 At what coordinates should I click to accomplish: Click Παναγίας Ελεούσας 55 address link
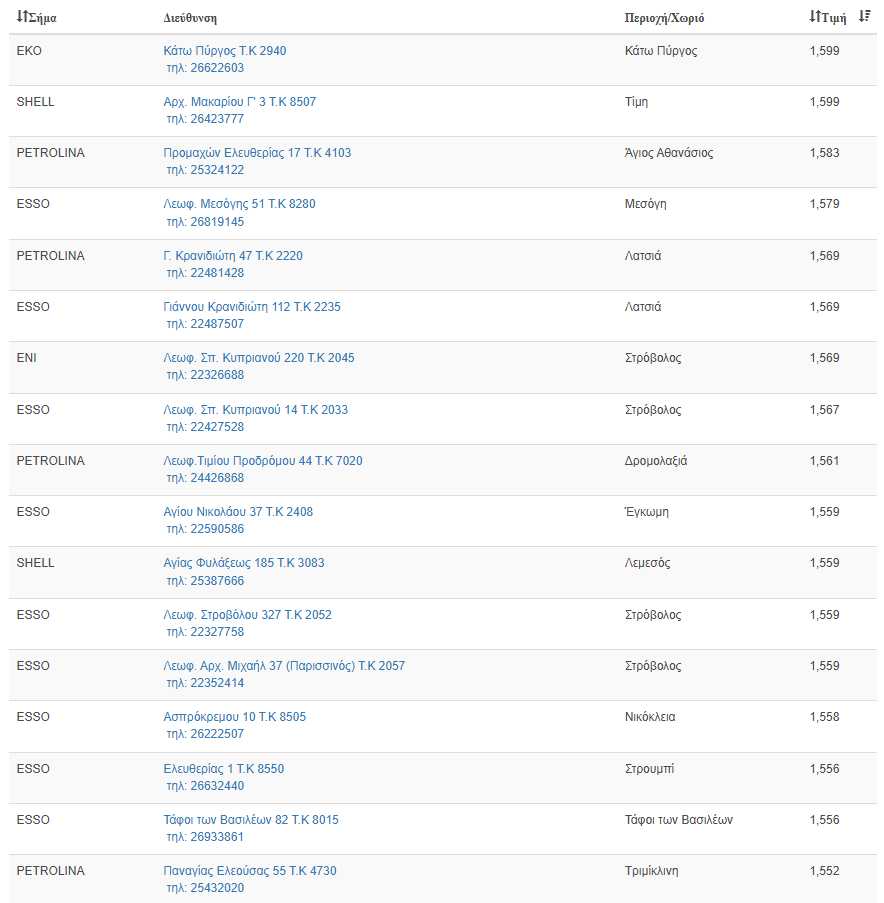(x=250, y=871)
